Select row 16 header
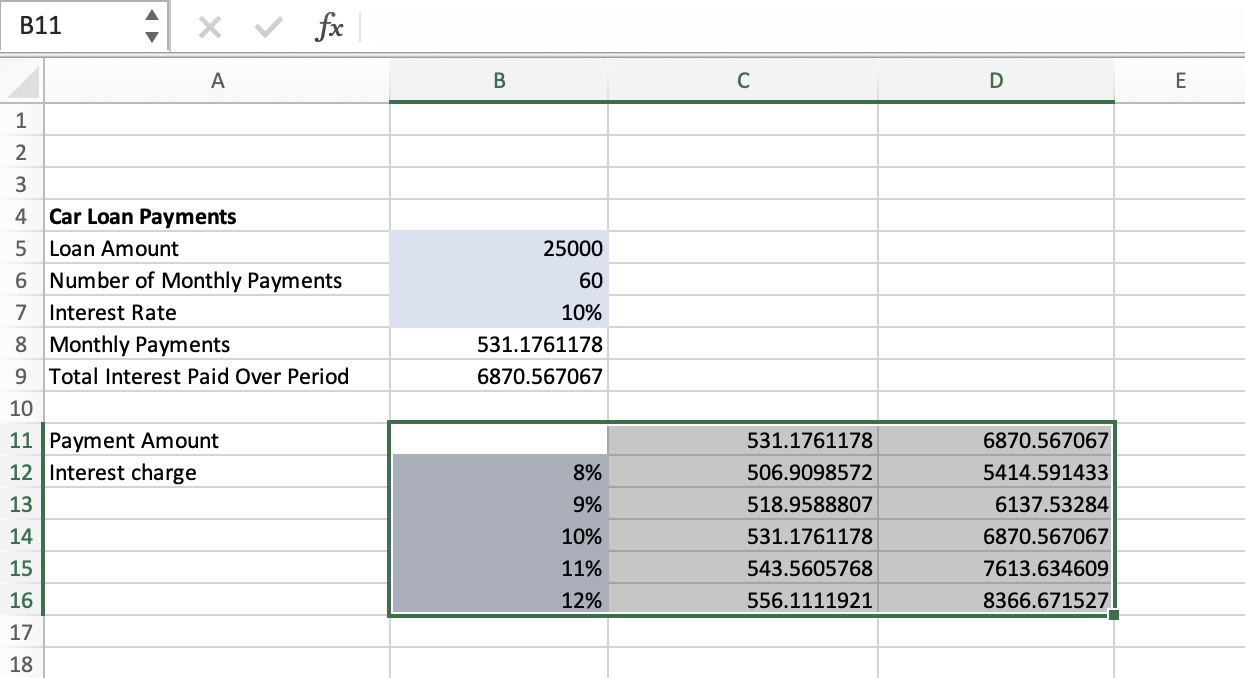 tap(21, 600)
